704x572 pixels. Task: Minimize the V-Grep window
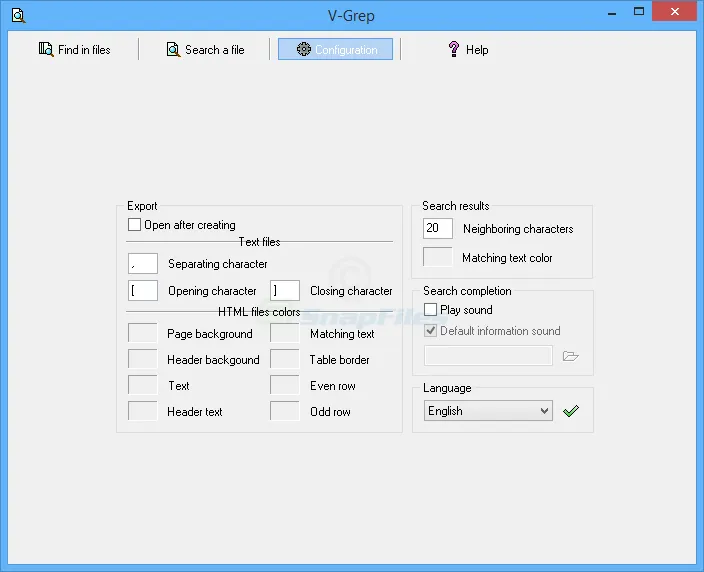tap(612, 12)
